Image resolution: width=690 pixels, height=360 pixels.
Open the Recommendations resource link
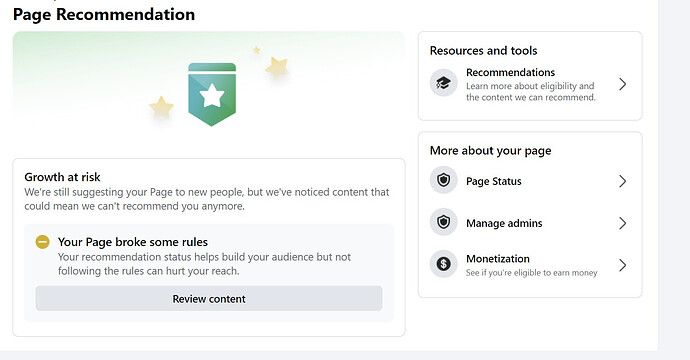tap(530, 84)
